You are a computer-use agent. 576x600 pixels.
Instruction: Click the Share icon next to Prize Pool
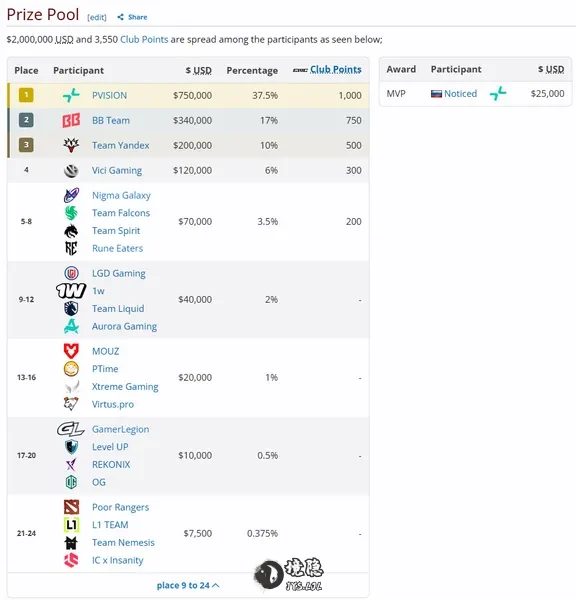(120, 17)
